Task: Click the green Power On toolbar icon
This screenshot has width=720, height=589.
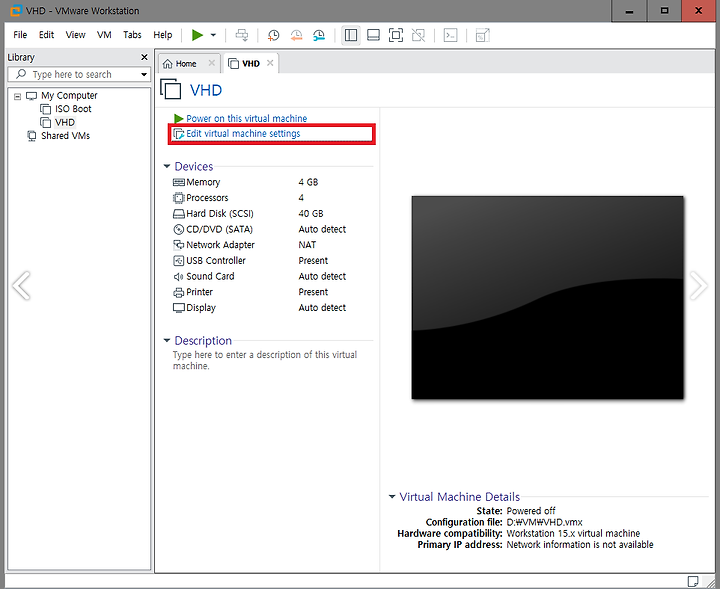Action: click(x=197, y=35)
